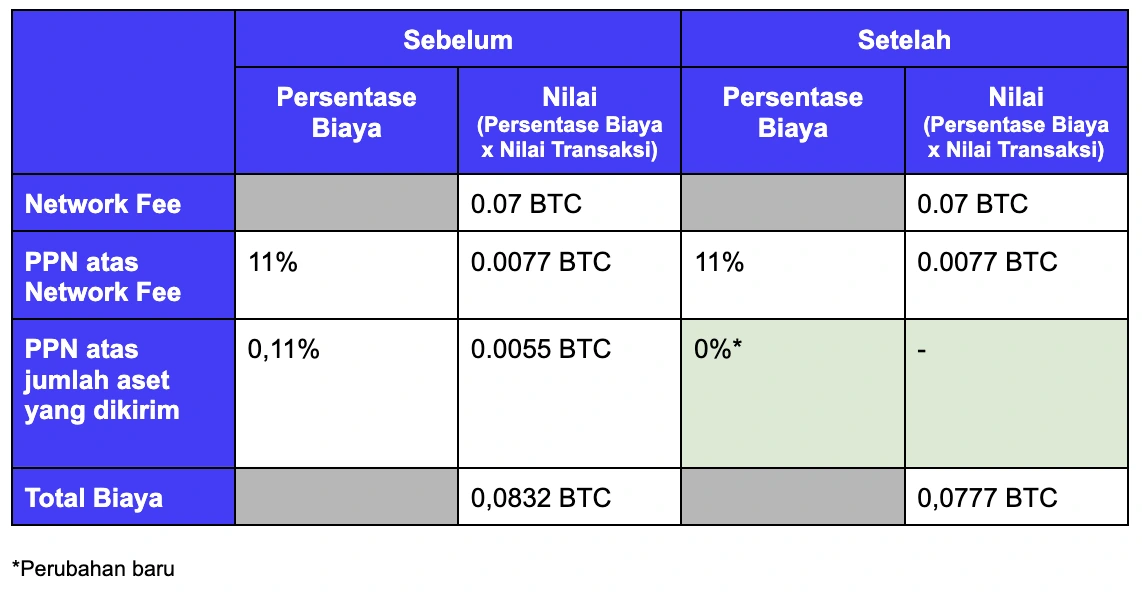Click Nilai header under Sebelum

tap(569, 121)
